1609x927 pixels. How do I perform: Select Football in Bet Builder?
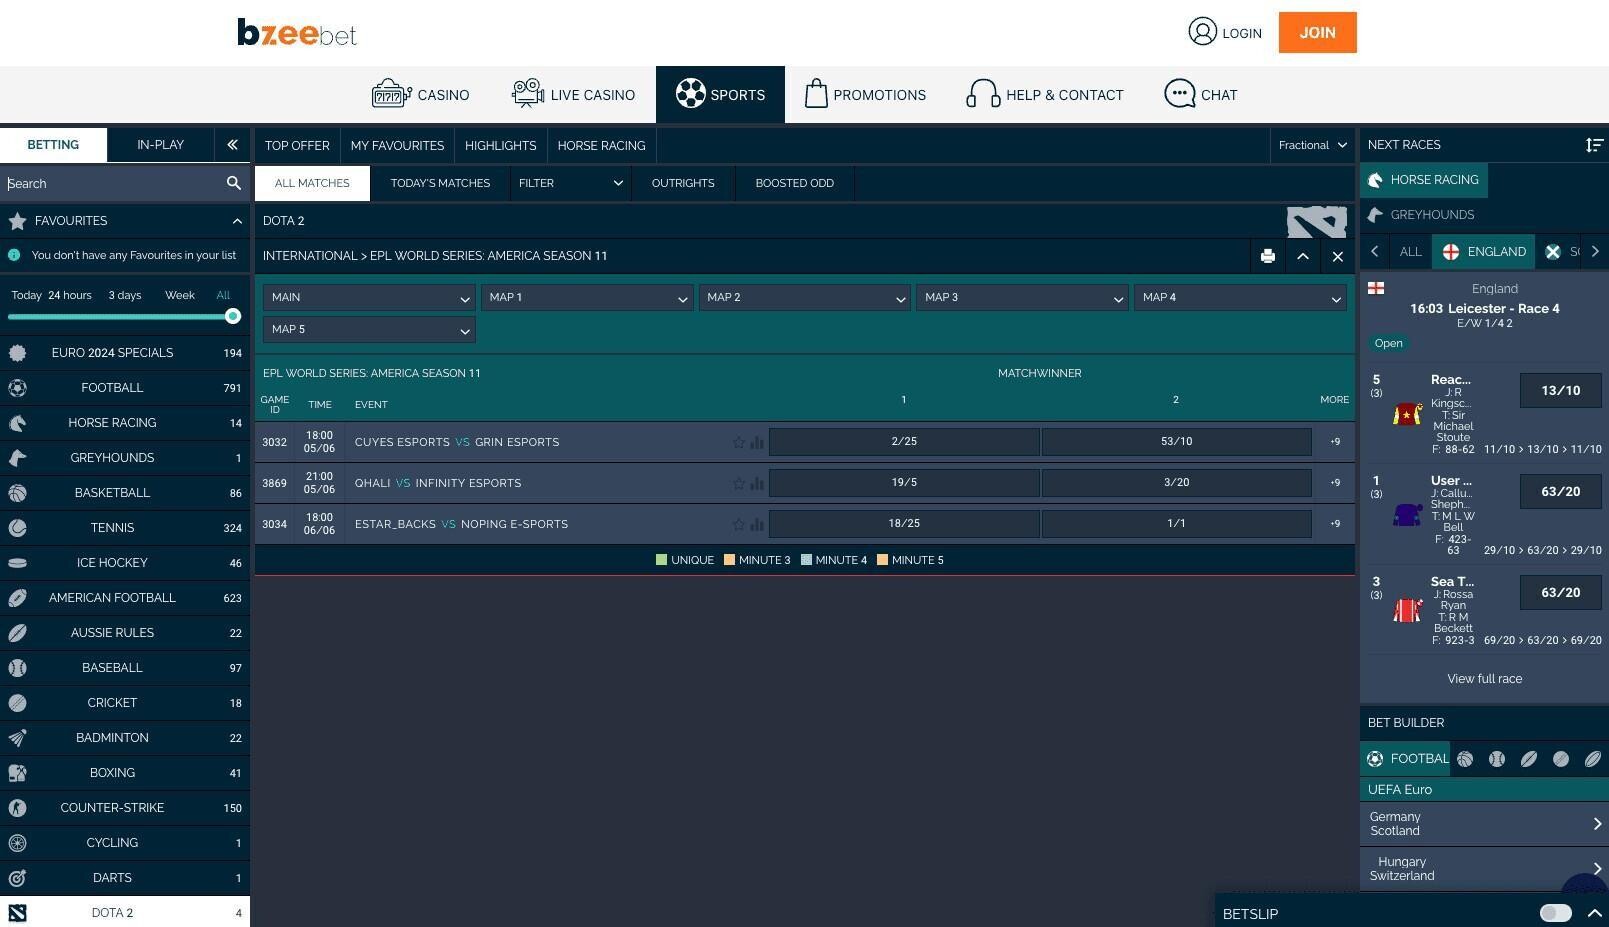click(1405, 759)
